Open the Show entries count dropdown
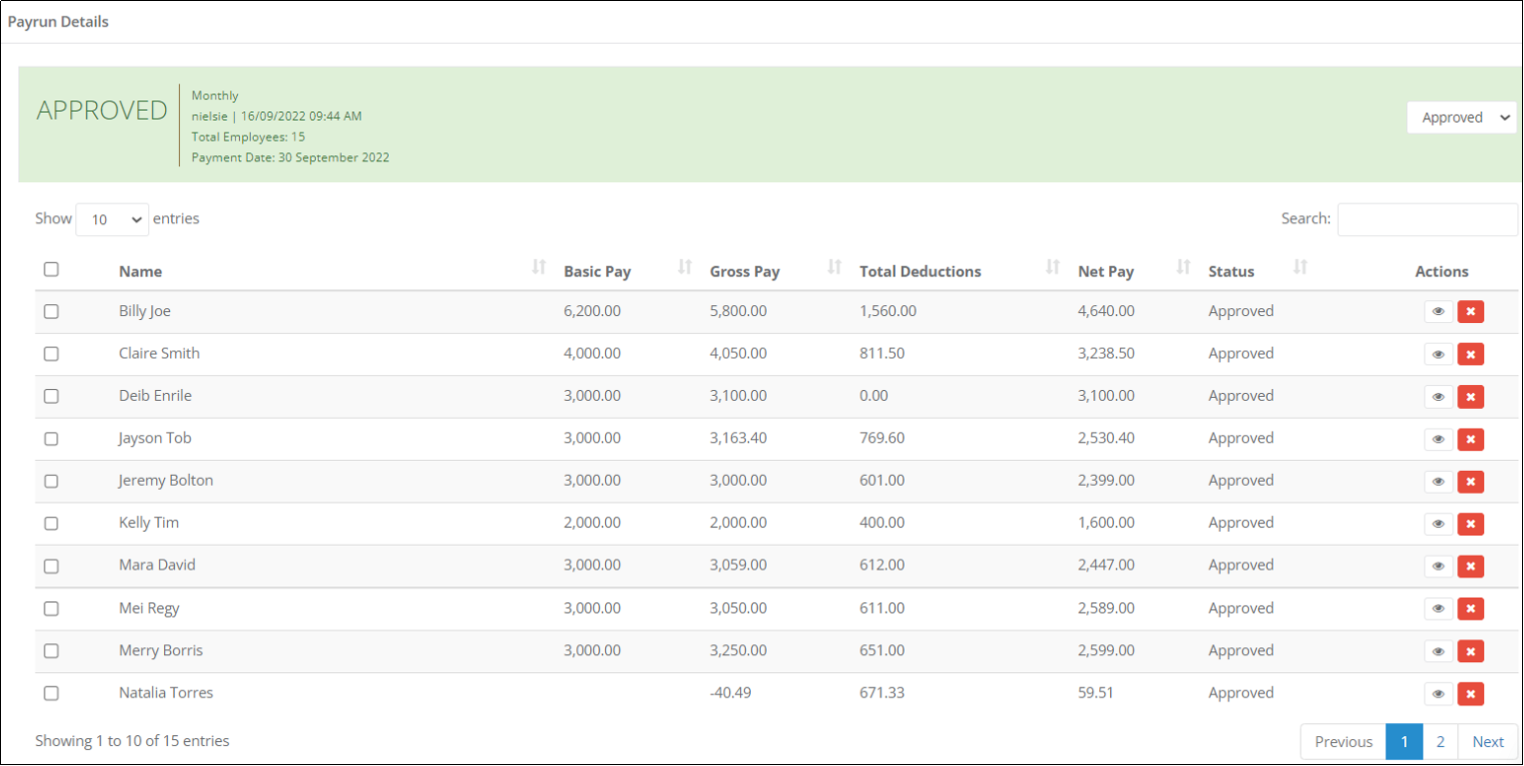Viewport: 1524px width, 766px height. [112, 219]
